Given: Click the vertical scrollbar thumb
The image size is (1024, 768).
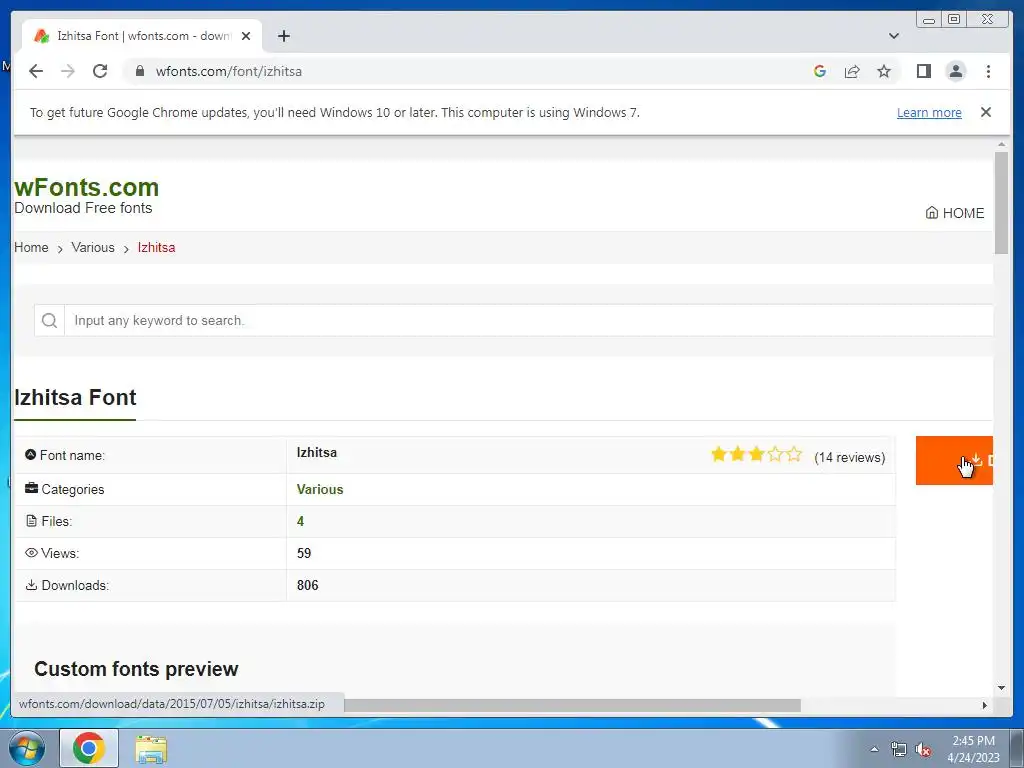Looking at the screenshot, I should tap(1002, 202).
